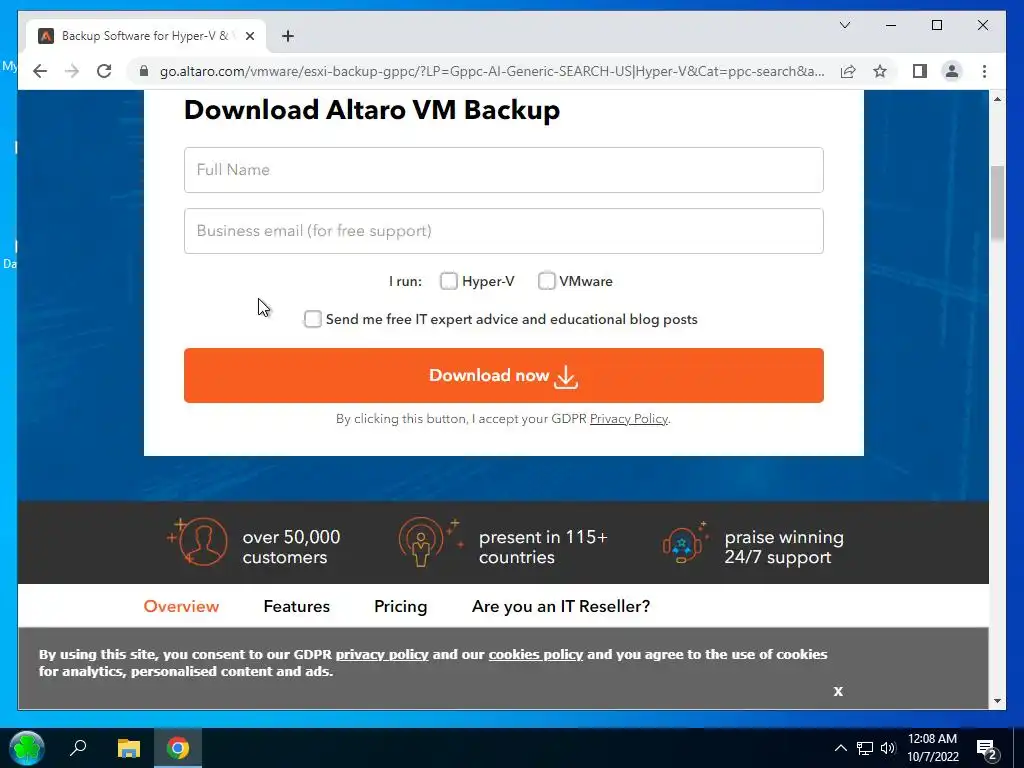Bookmark this page with the star
This screenshot has width=1024, height=768.
point(880,71)
